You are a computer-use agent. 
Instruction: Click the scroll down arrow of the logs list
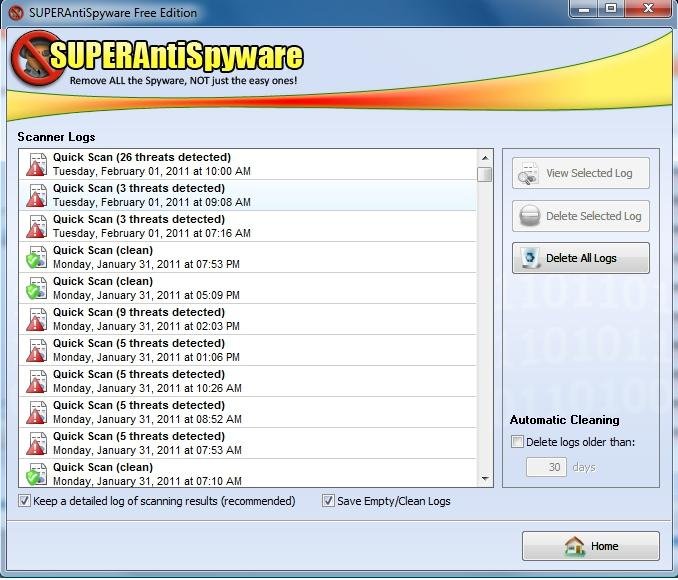pos(485,478)
